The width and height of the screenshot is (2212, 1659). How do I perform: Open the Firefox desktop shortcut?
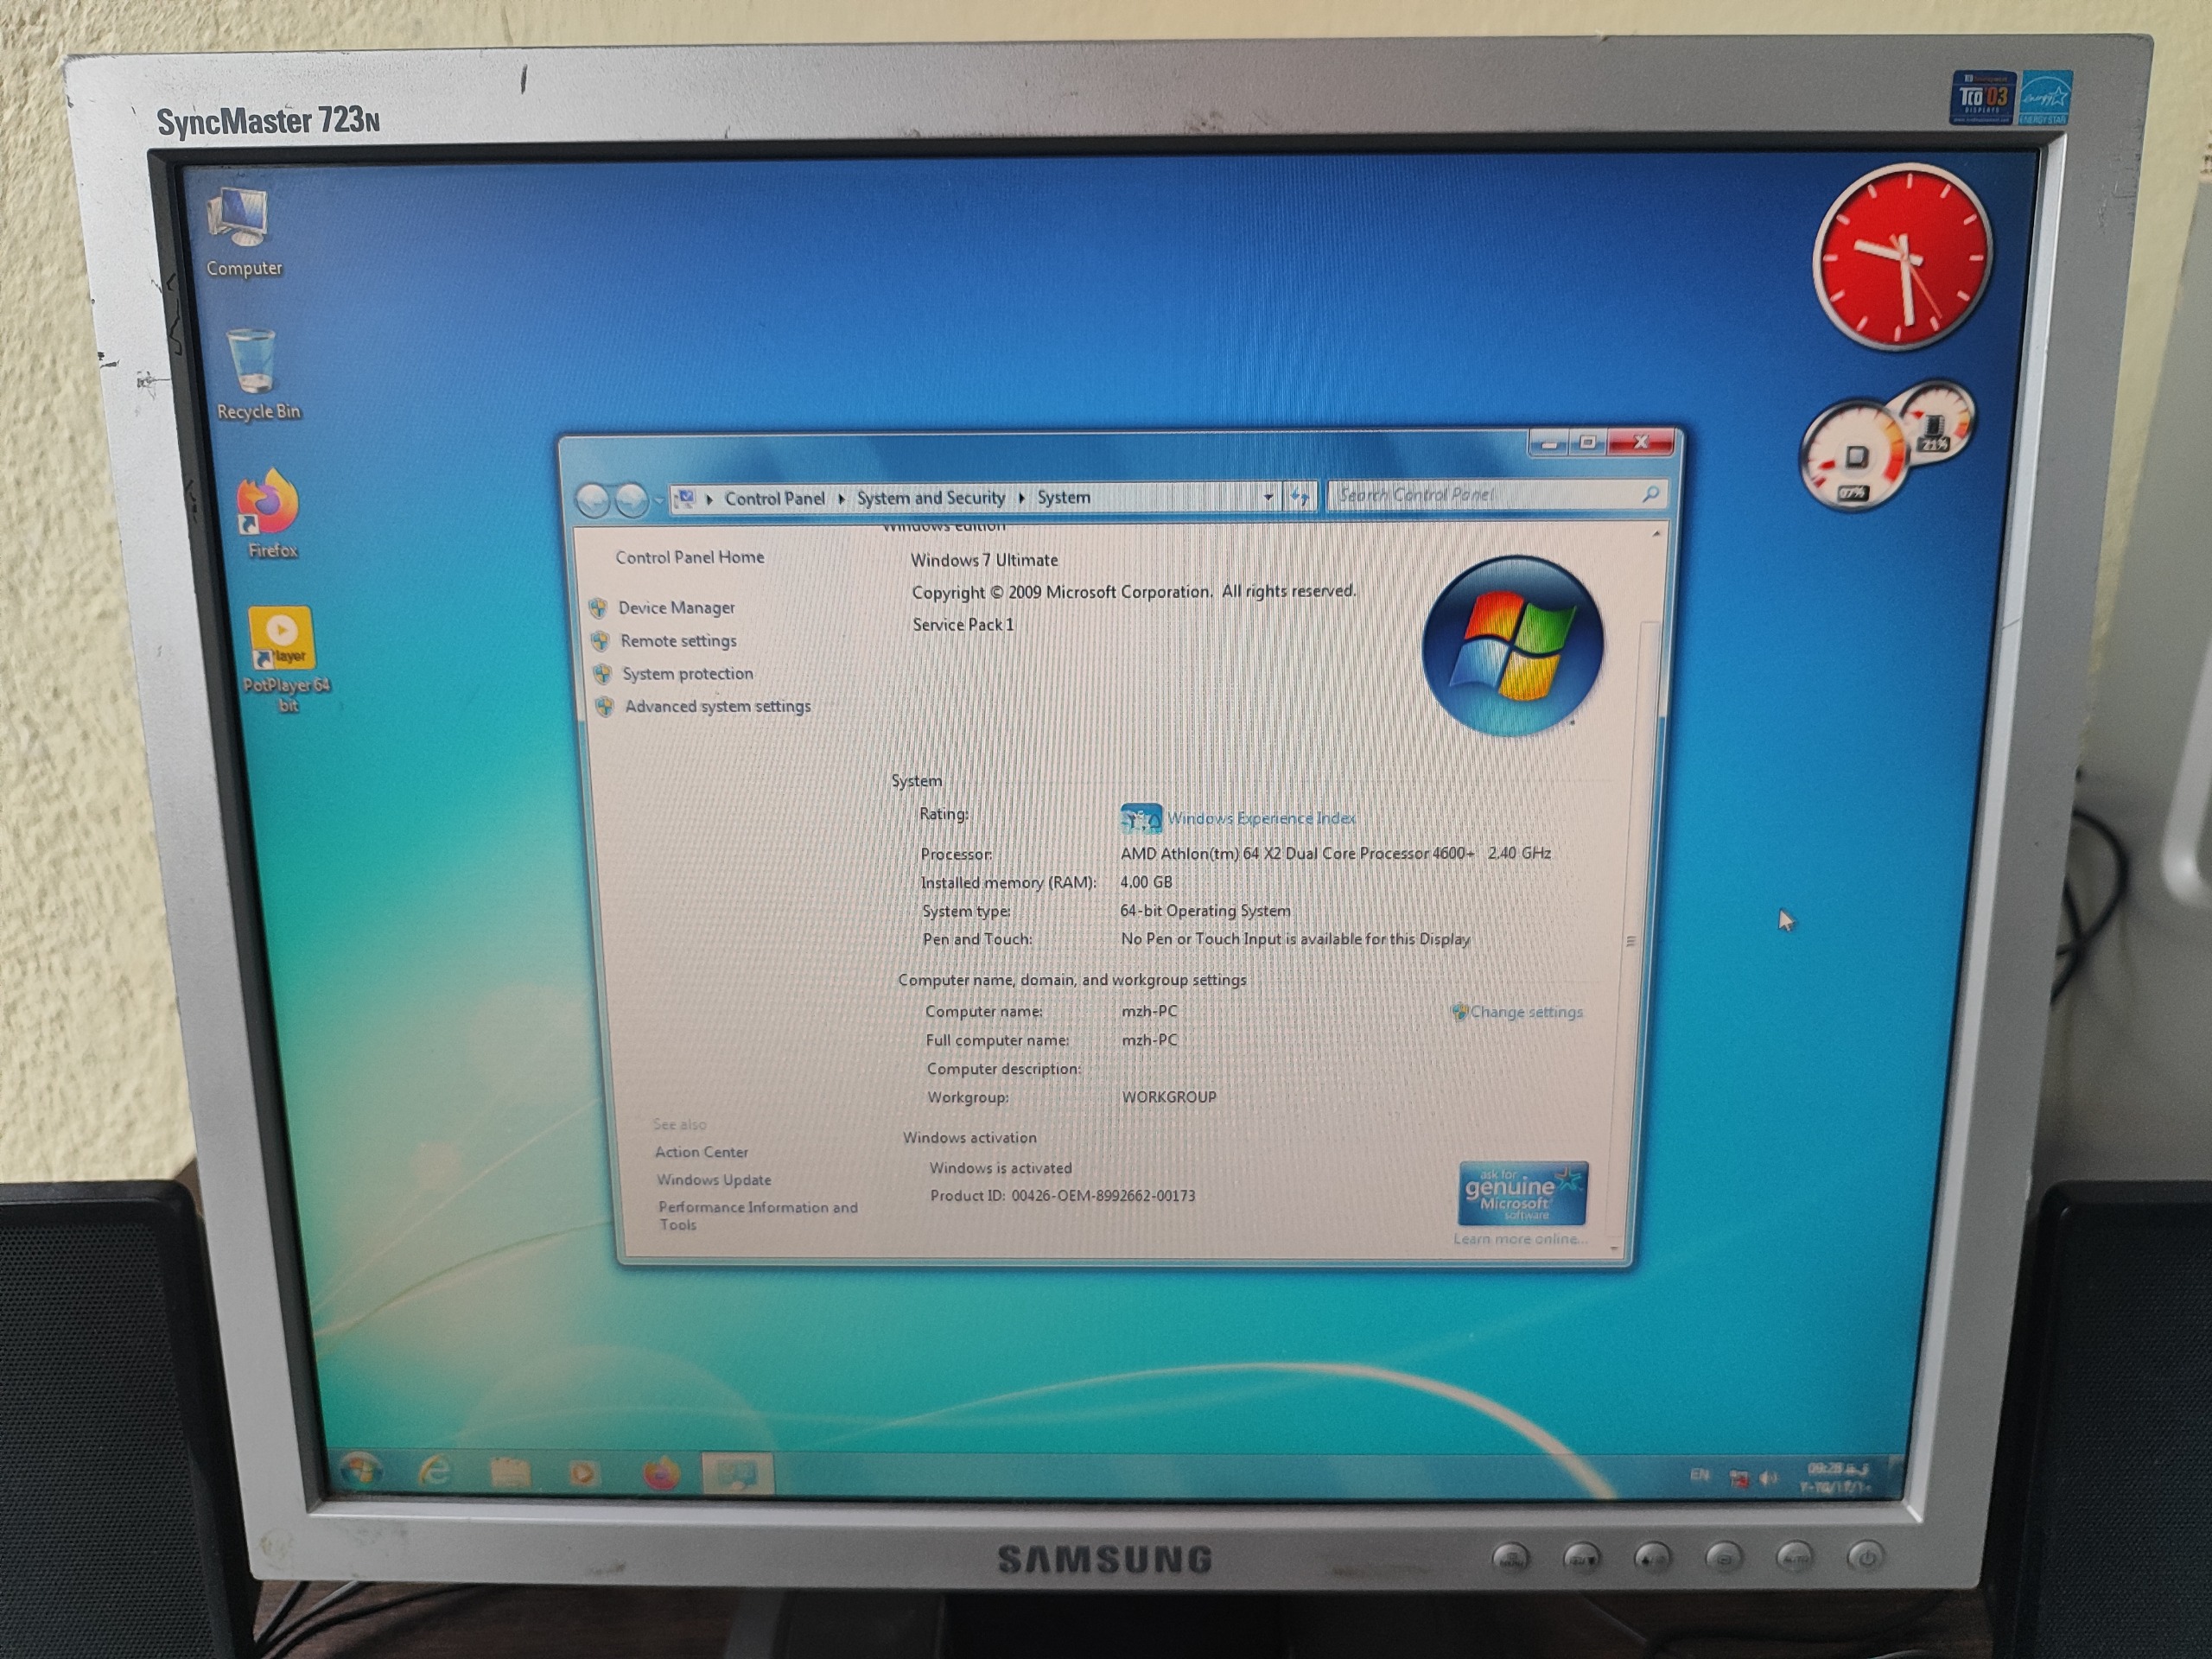tap(269, 505)
